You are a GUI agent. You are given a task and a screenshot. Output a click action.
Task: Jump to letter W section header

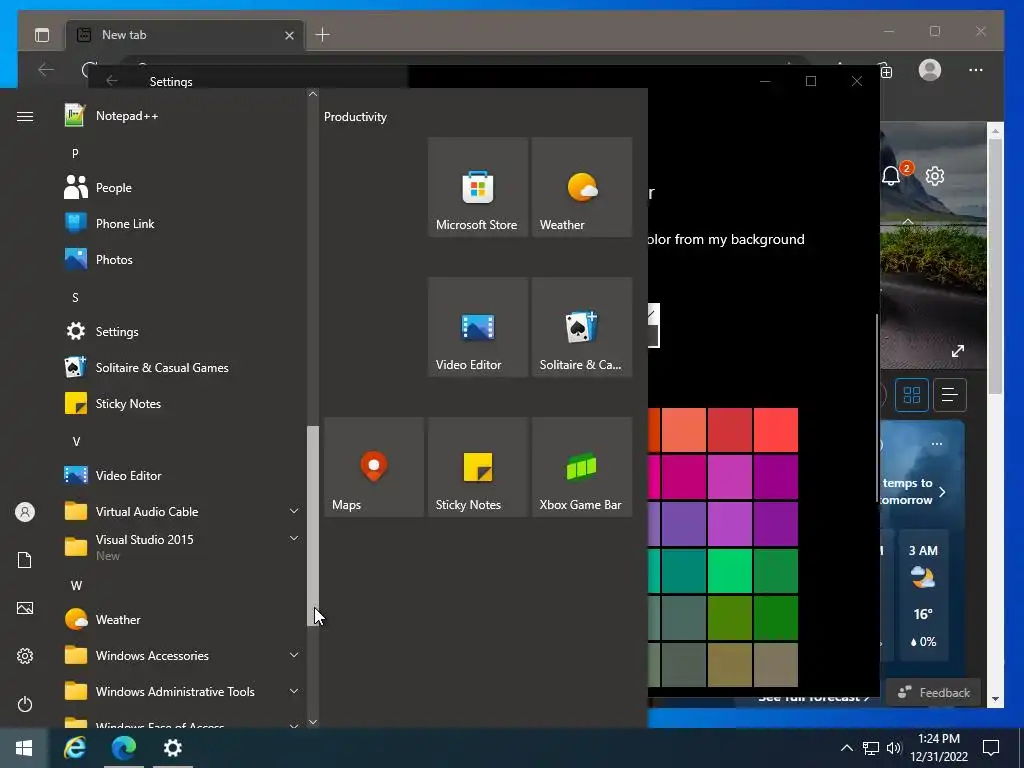[x=76, y=585]
